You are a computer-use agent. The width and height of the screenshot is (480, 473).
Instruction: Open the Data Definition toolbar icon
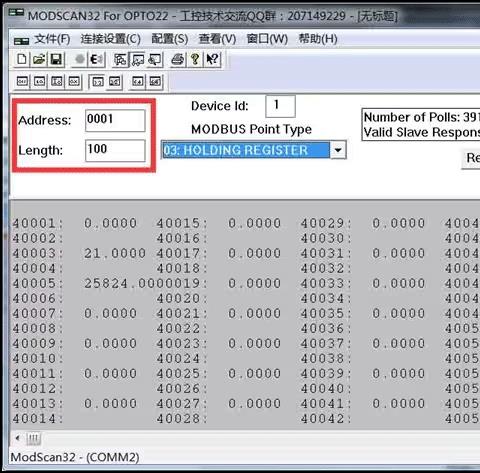(120, 59)
